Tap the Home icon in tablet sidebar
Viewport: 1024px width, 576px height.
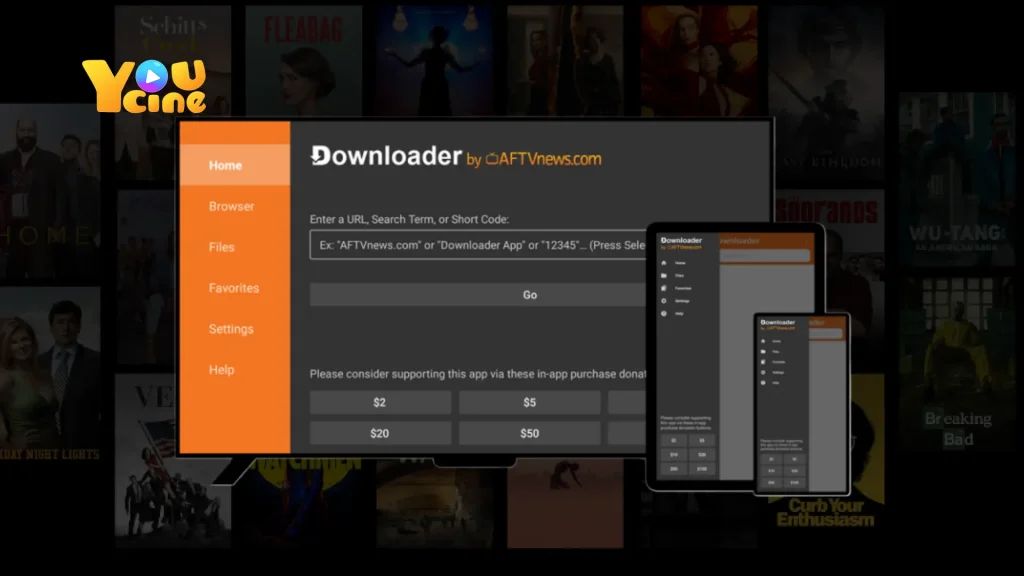point(664,263)
